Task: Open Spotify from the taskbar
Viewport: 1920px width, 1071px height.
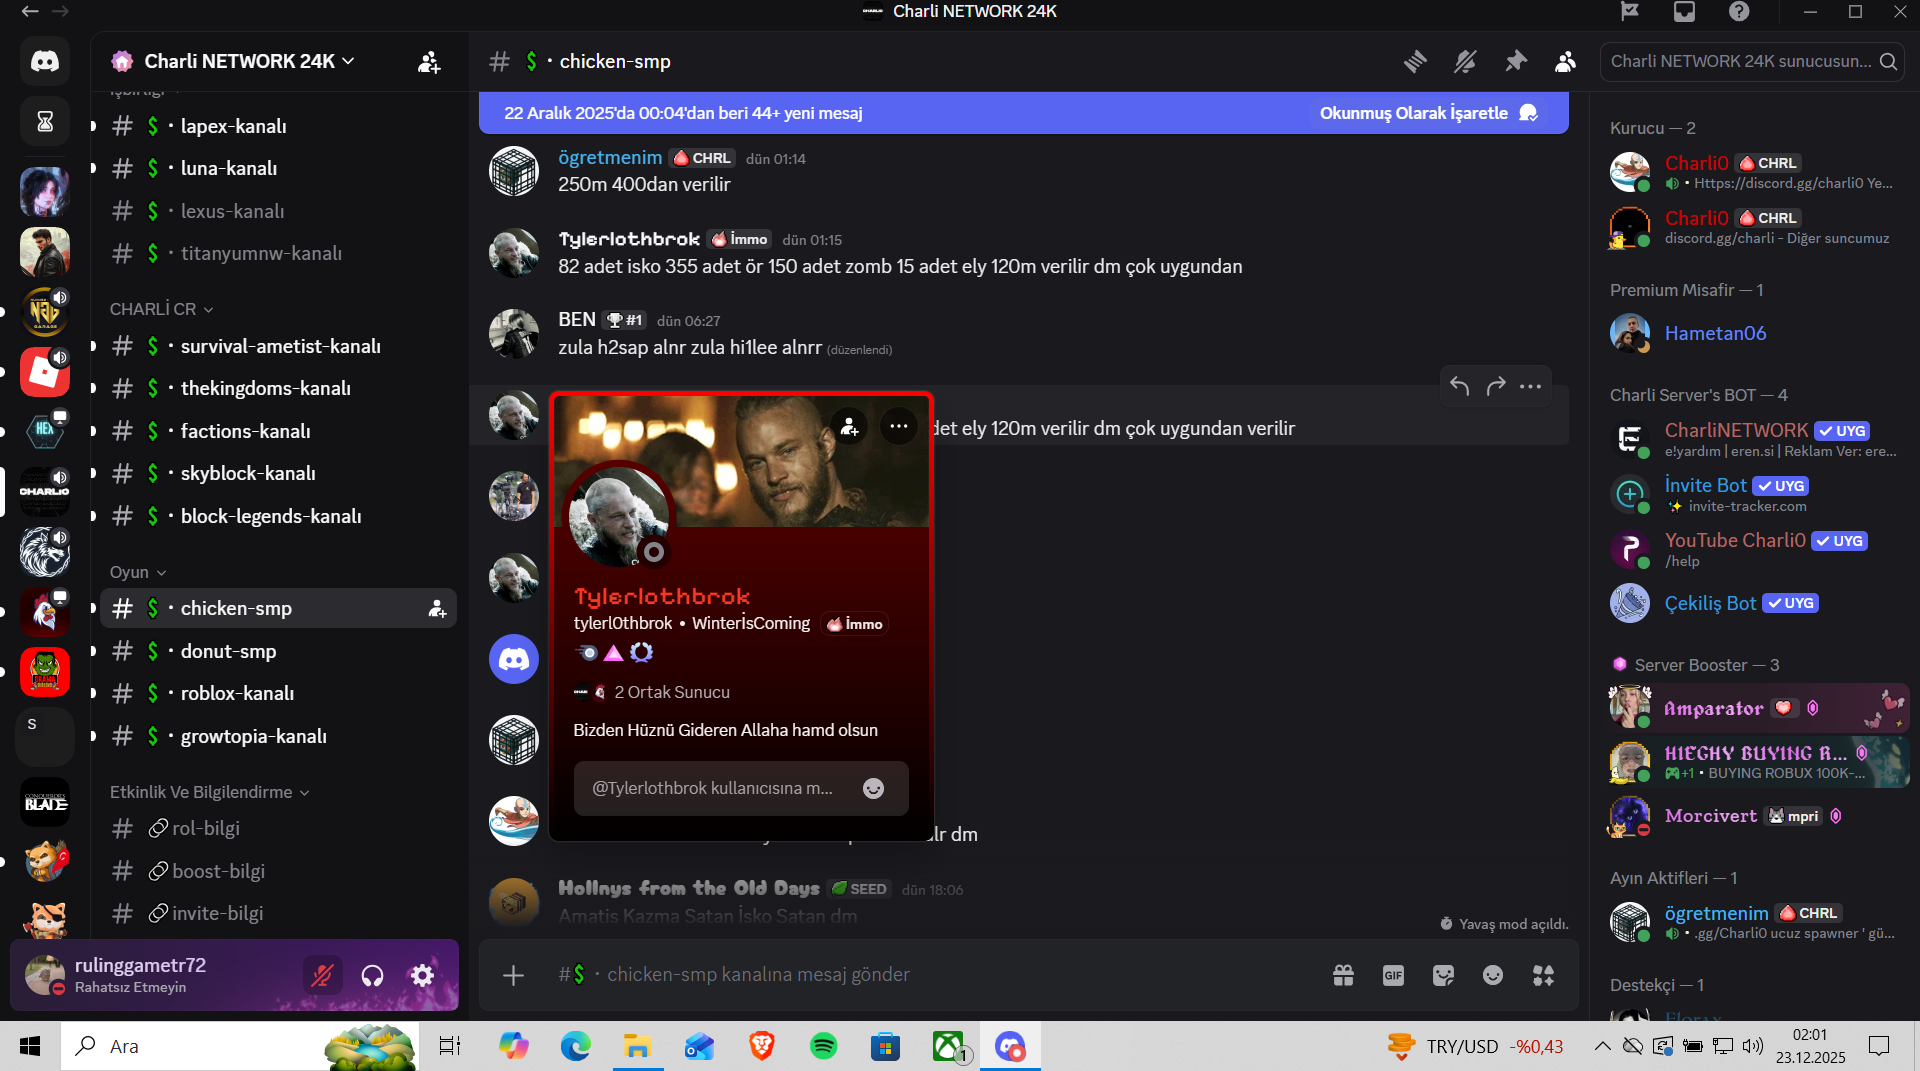Action: pos(823,1046)
